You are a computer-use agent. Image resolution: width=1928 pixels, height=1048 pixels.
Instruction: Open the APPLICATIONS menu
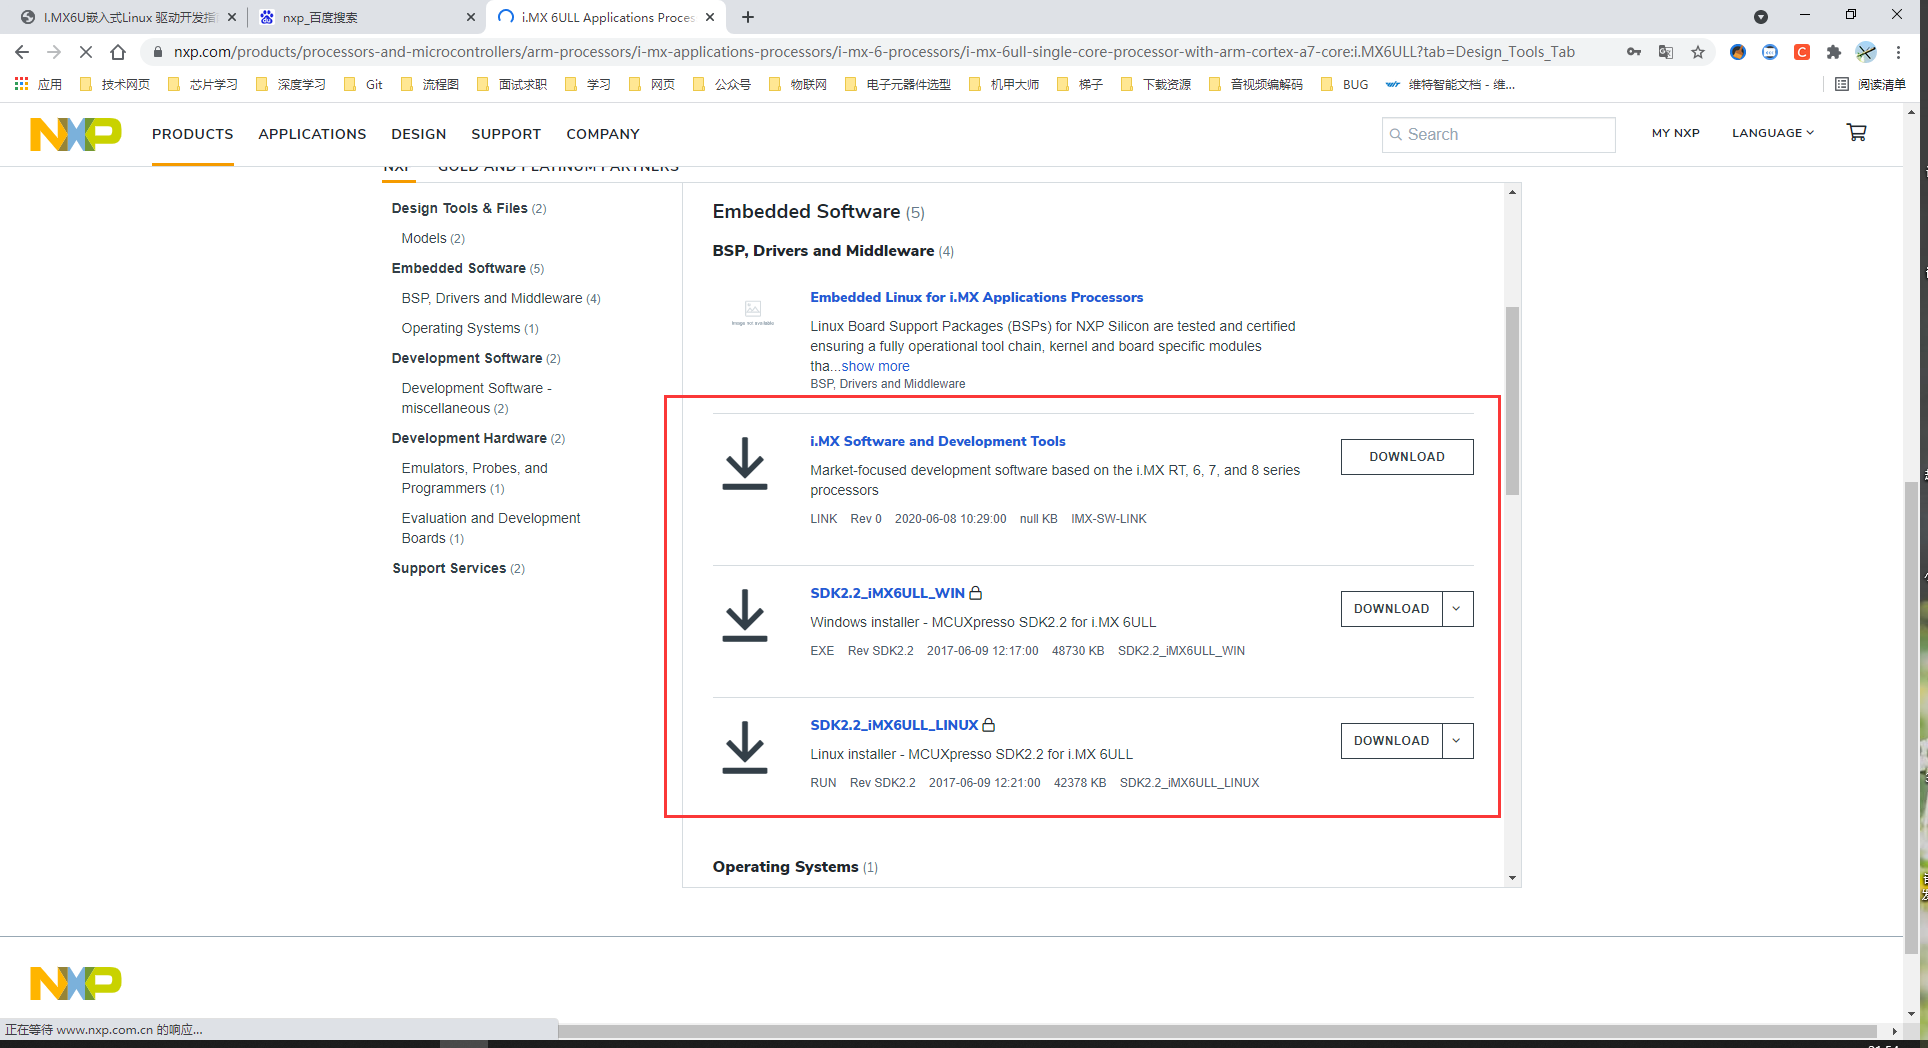[312, 134]
